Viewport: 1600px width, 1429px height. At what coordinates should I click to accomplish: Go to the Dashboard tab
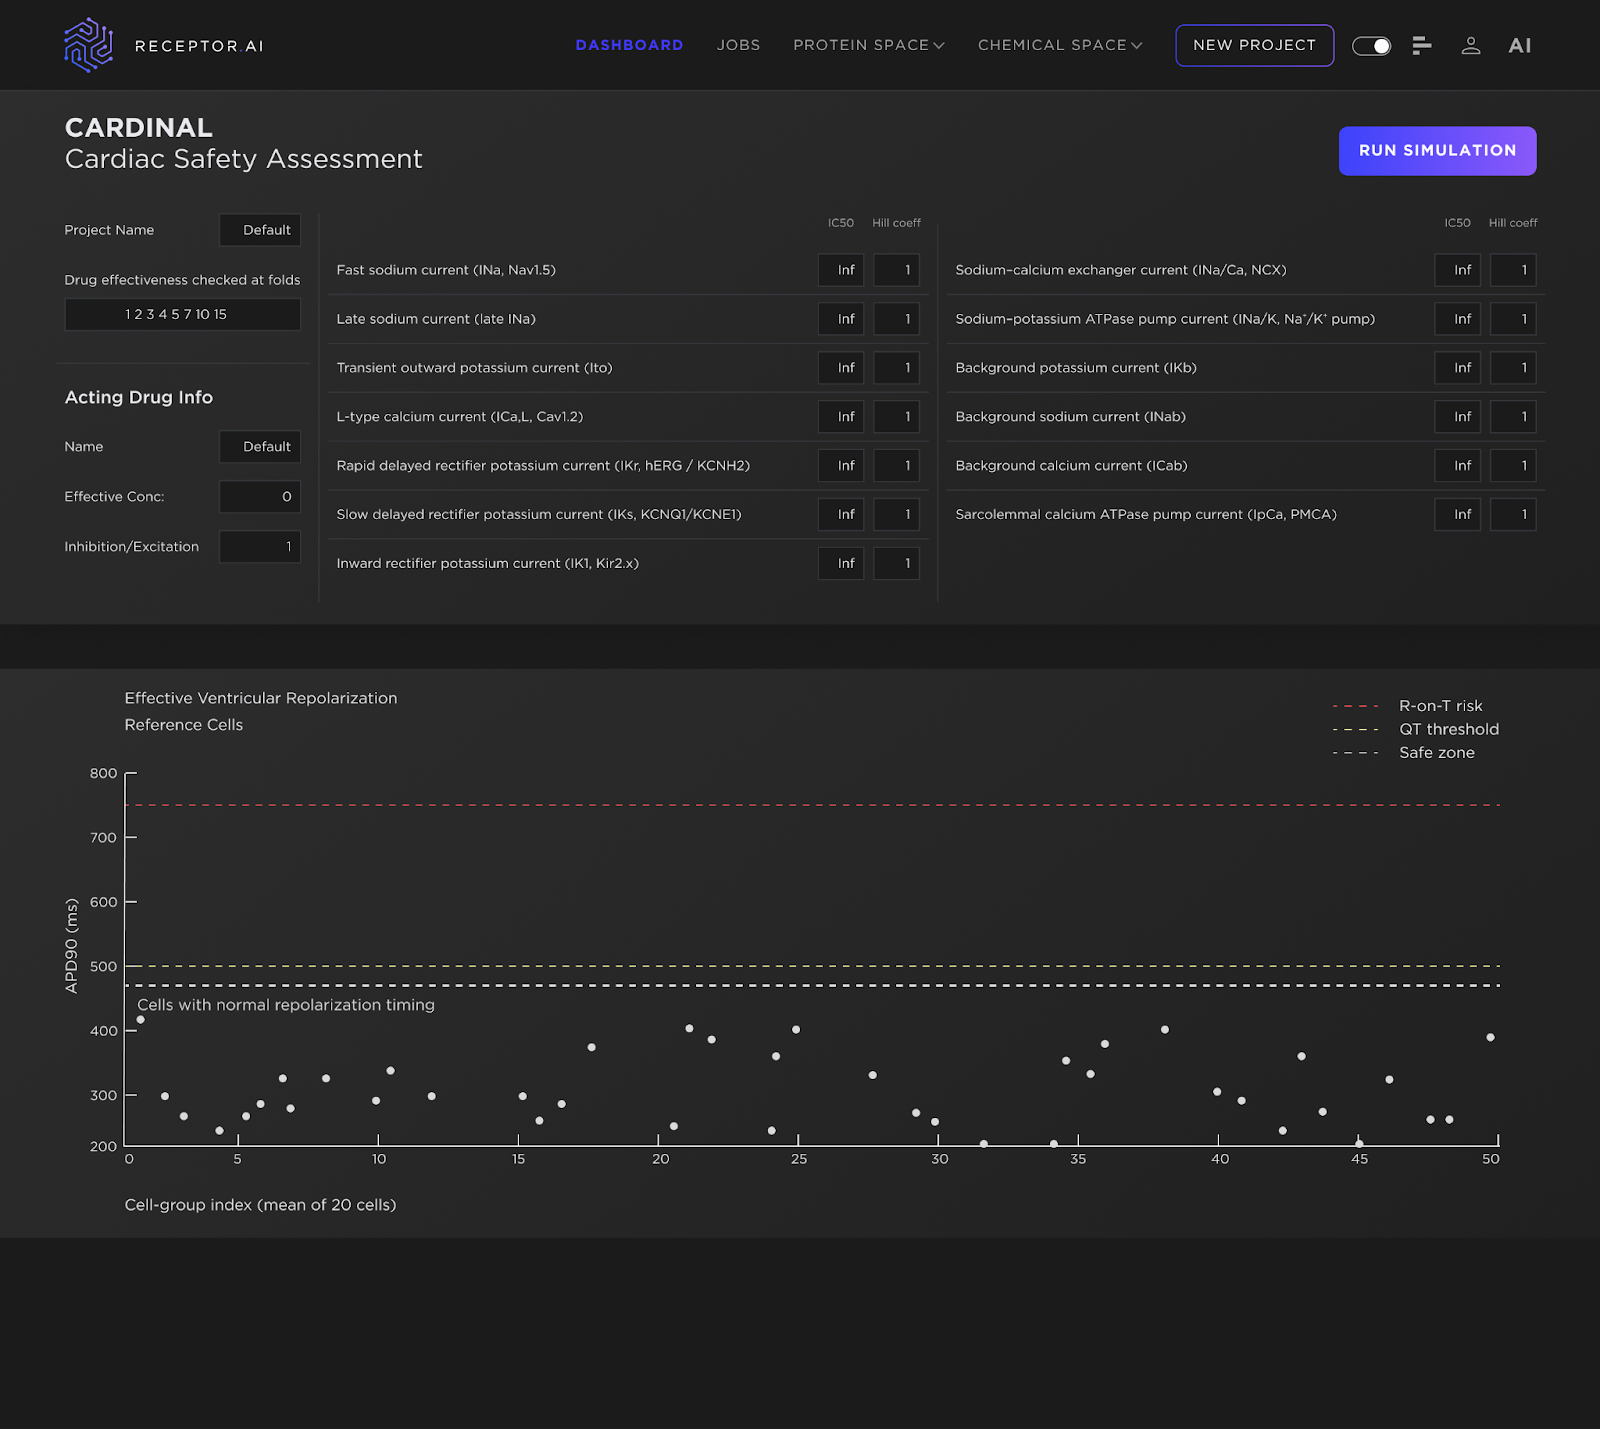(629, 46)
